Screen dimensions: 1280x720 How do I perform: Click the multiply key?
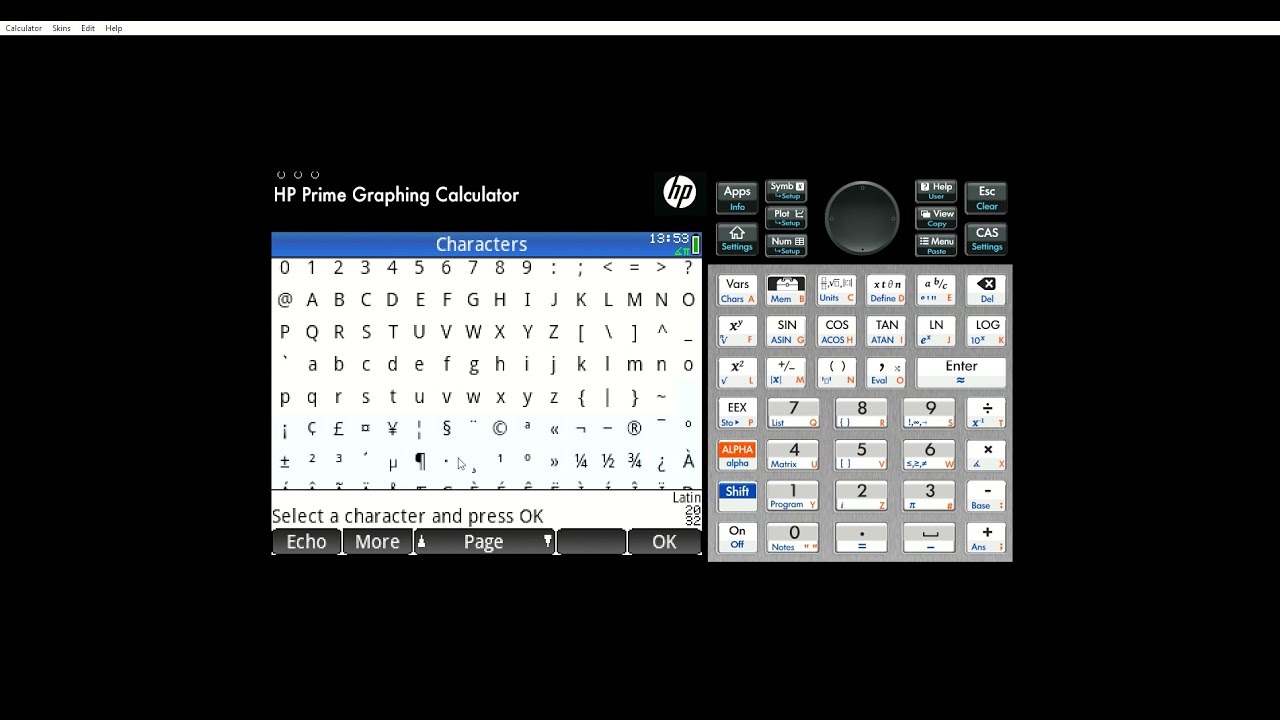point(987,455)
